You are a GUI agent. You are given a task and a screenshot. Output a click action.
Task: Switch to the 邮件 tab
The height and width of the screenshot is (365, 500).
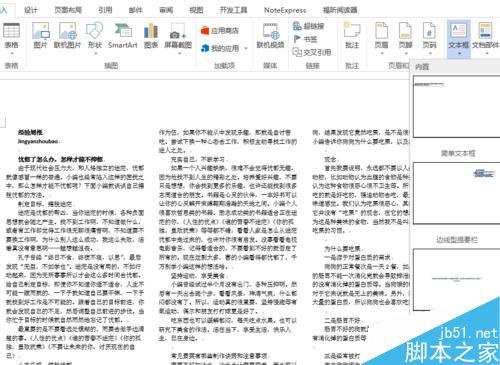[135, 10]
